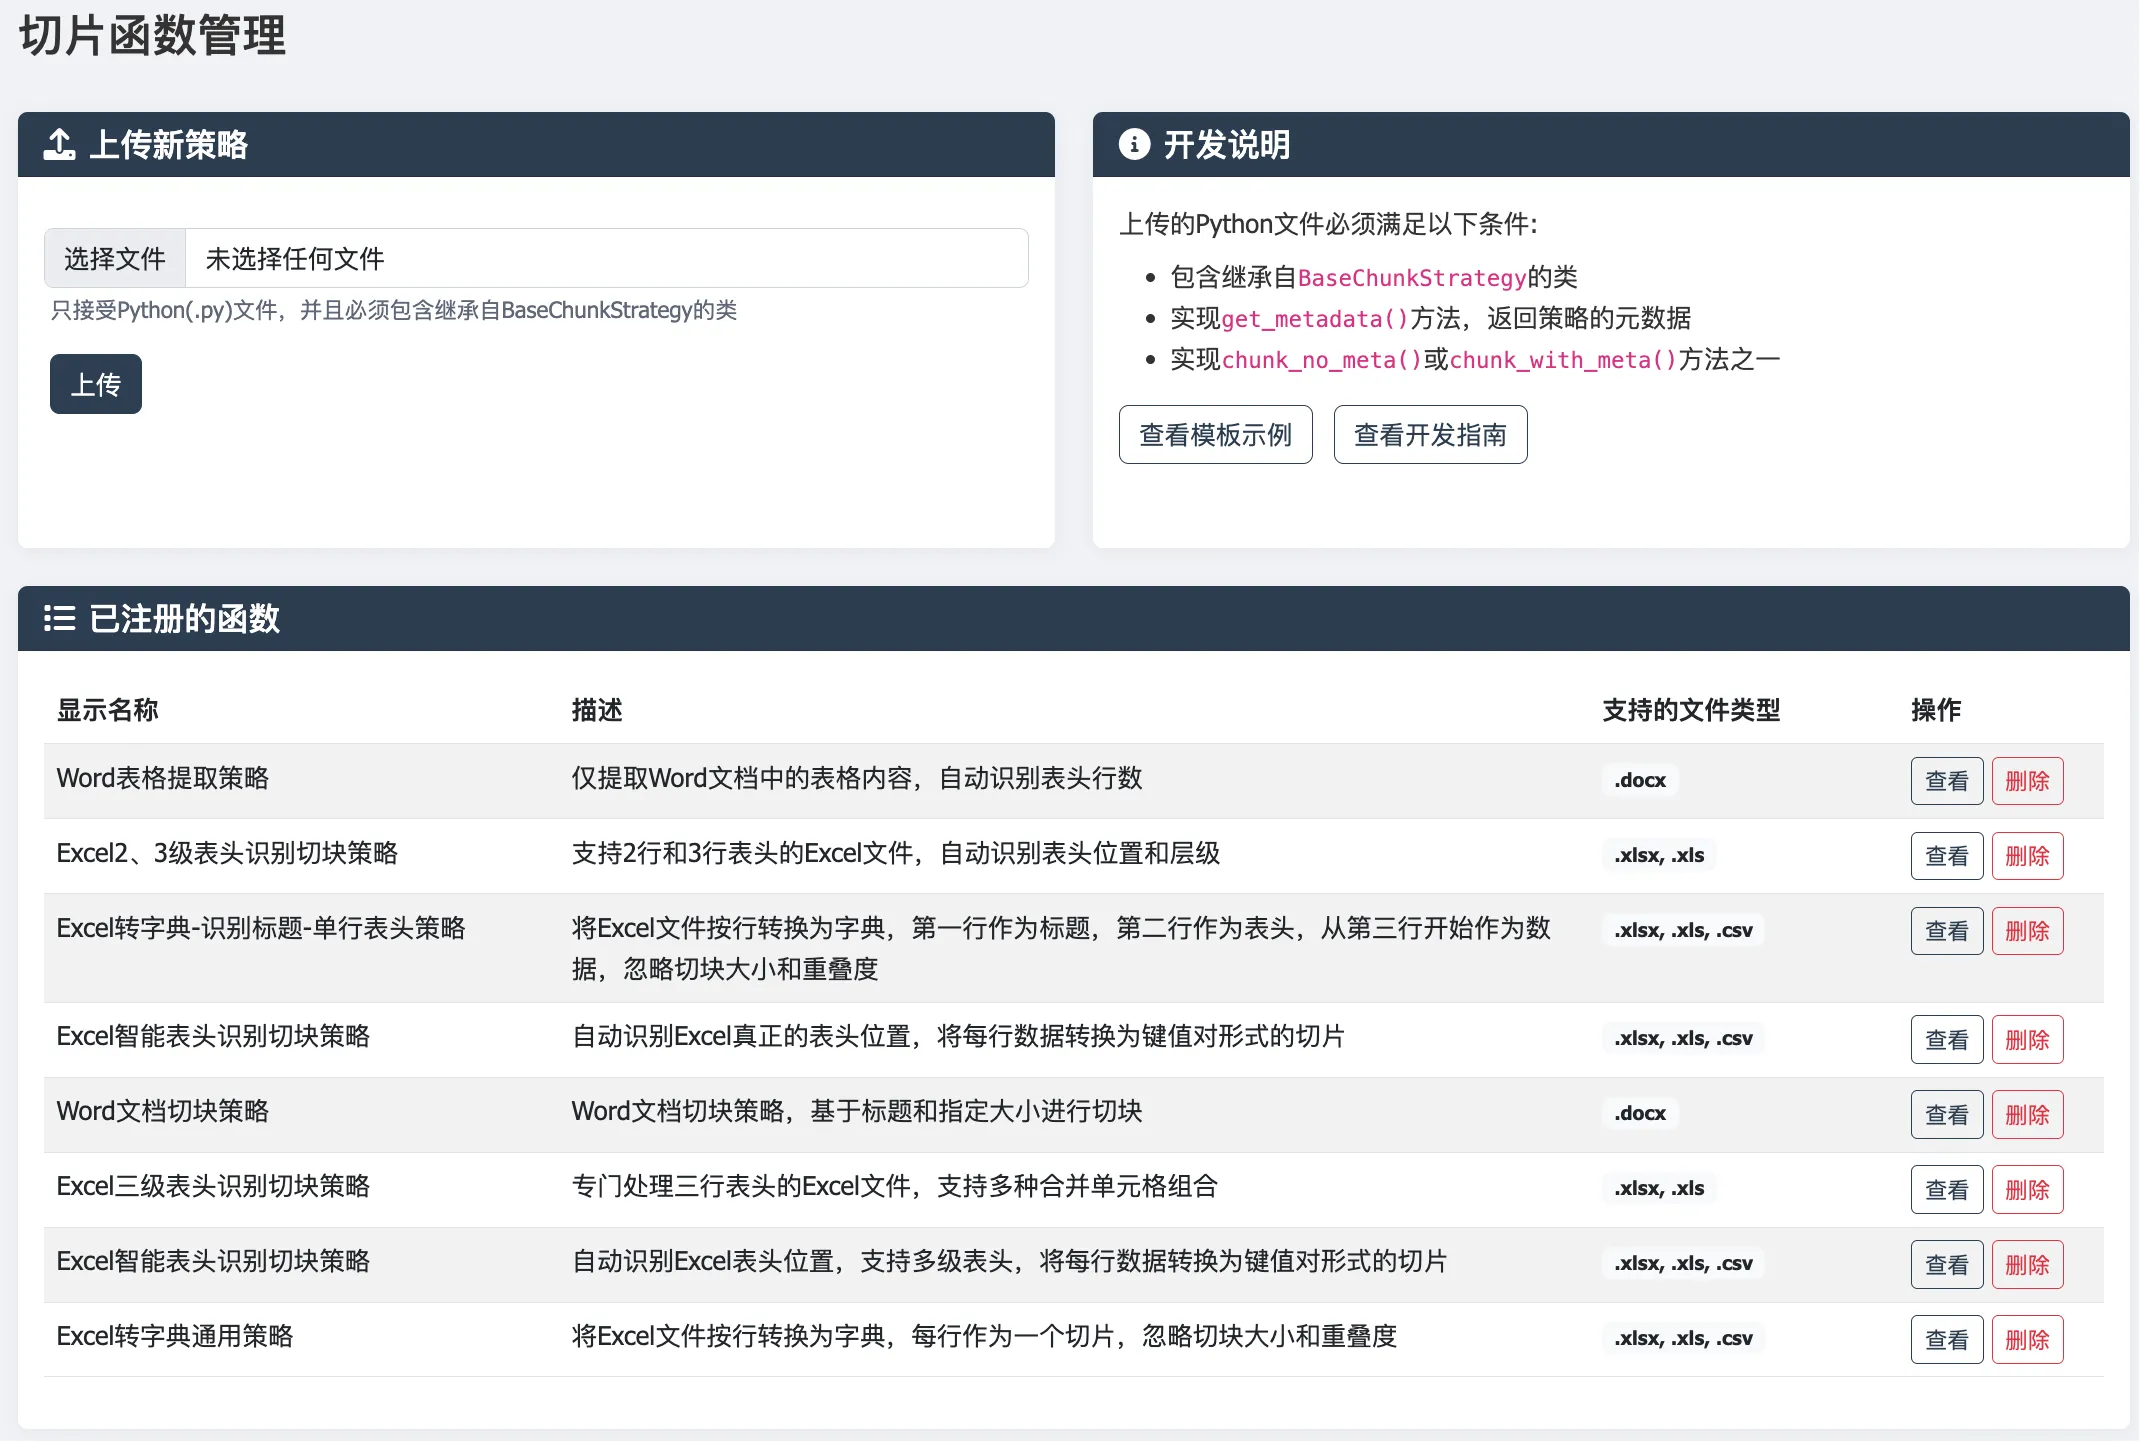Click the Word文档切块策略 name cell
The height and width of the screenshot is (1442, 2140).
tap(163, 1111)
